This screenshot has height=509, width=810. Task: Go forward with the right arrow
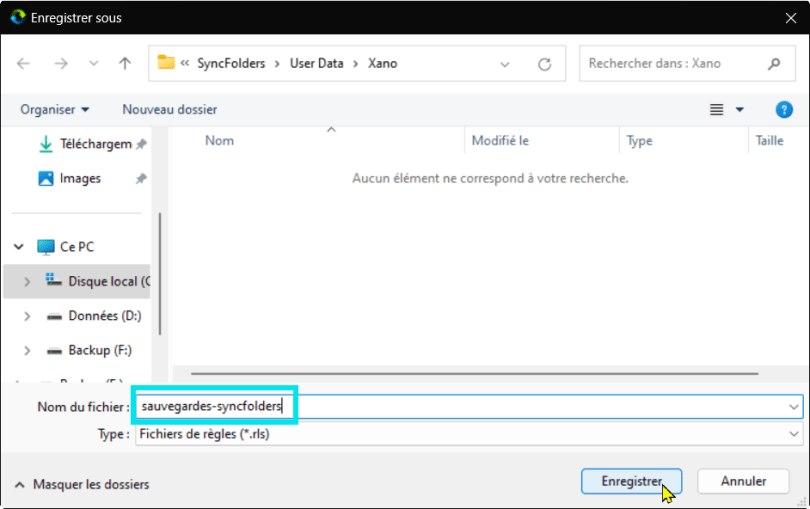coord(61,64)
